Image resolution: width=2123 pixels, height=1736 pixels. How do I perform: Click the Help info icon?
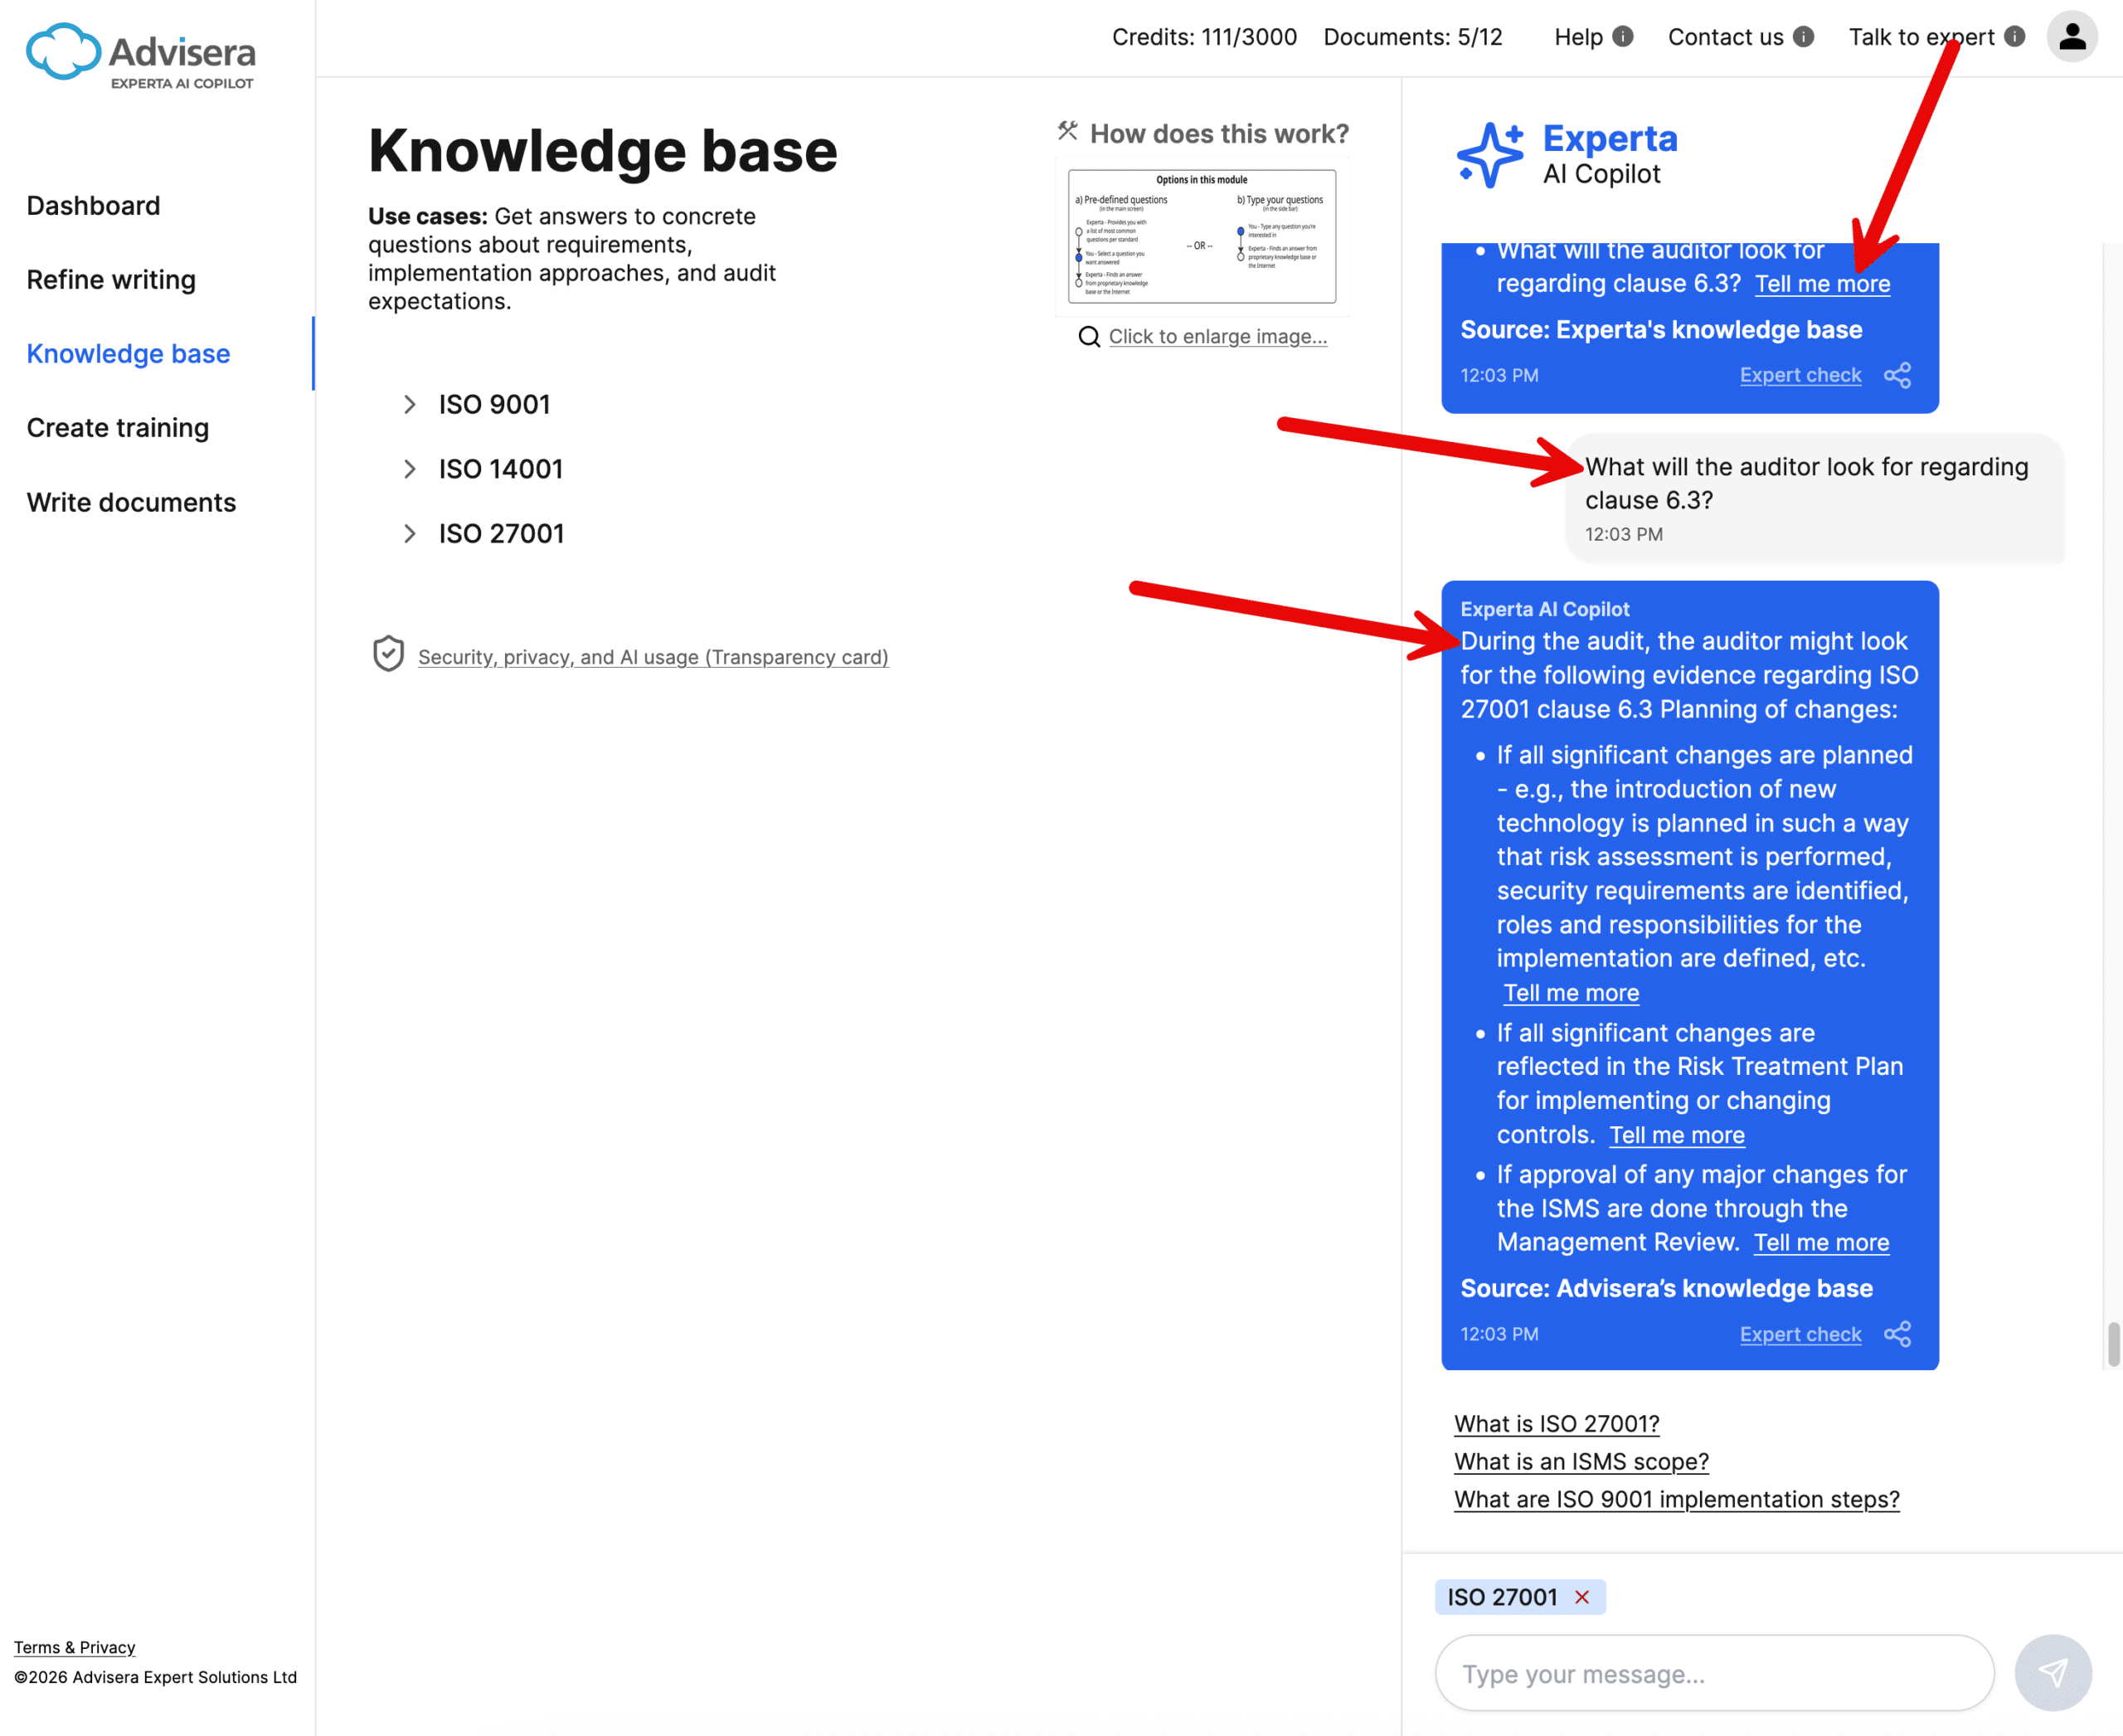[x=1624, y=37]
